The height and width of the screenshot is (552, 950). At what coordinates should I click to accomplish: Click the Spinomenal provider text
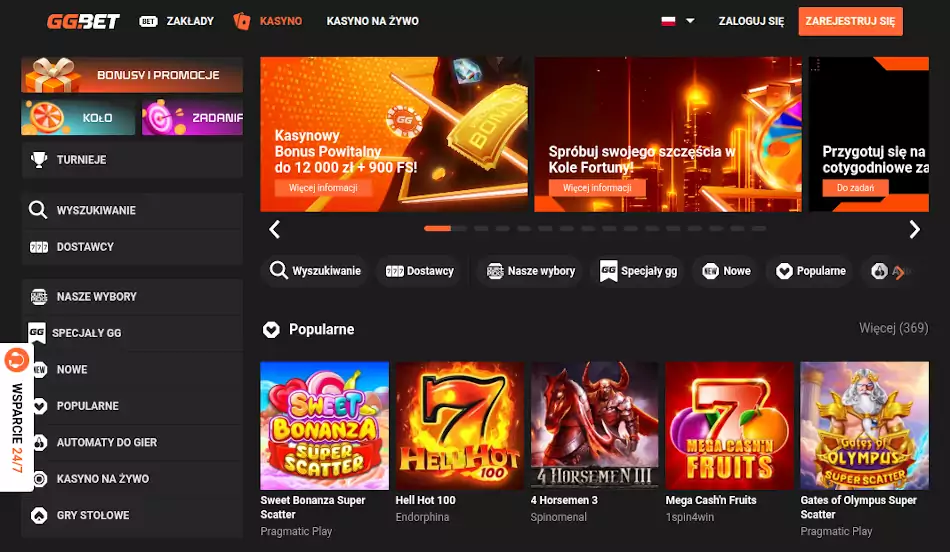click(x=559, y=517)
